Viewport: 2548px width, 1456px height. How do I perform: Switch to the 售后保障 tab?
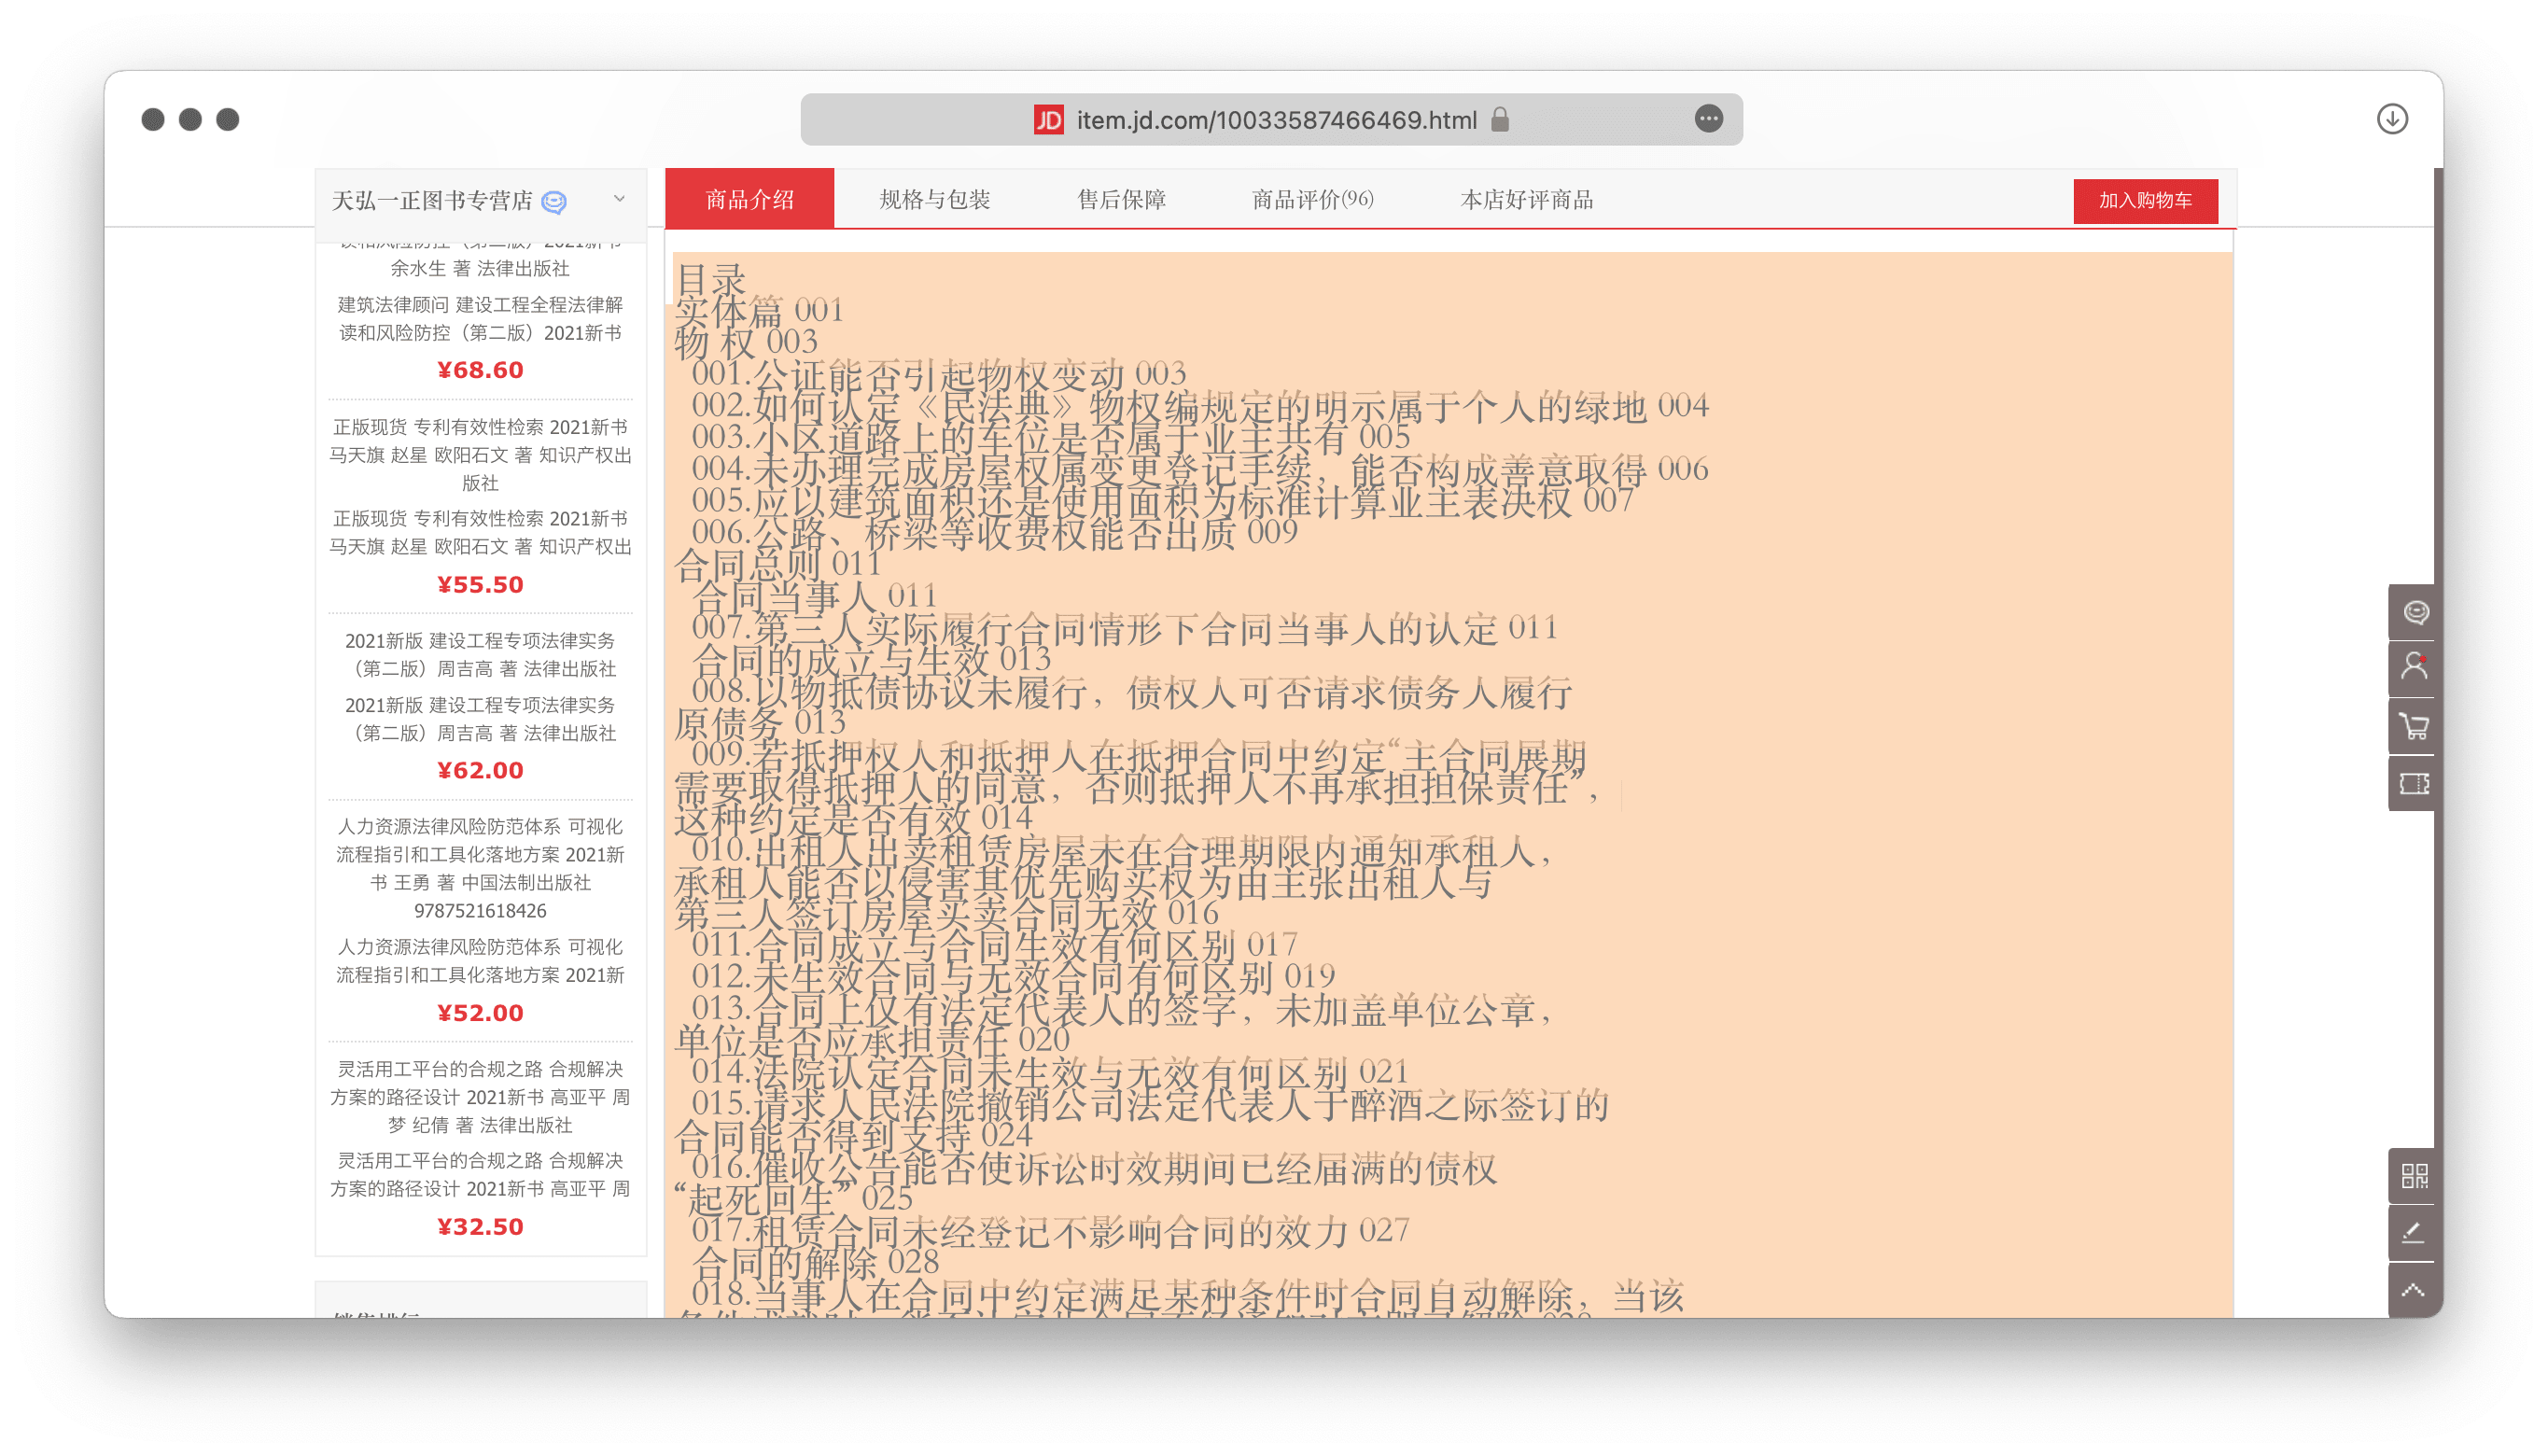tap(1121, 199)
